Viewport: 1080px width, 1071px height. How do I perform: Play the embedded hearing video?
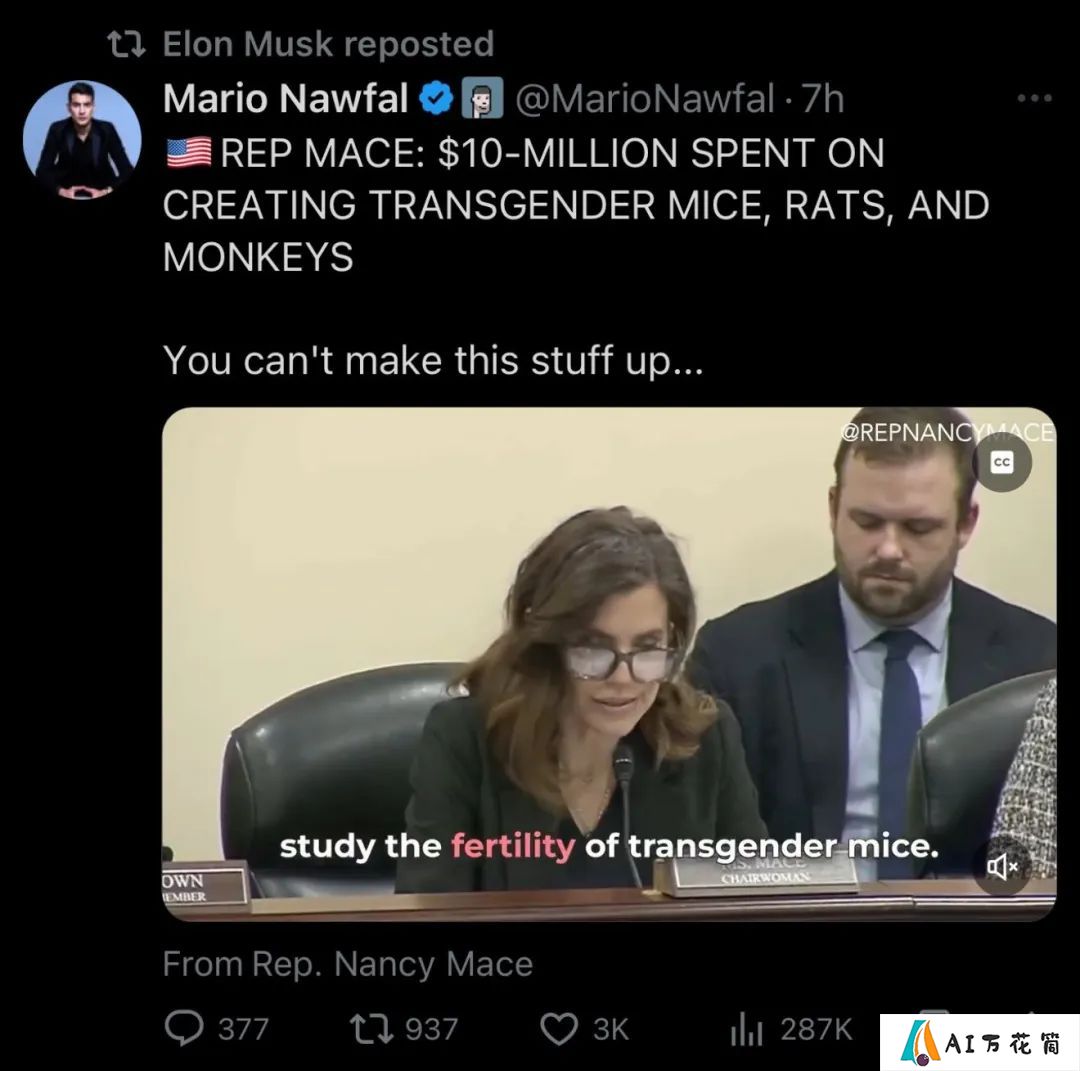pos(609,664)
